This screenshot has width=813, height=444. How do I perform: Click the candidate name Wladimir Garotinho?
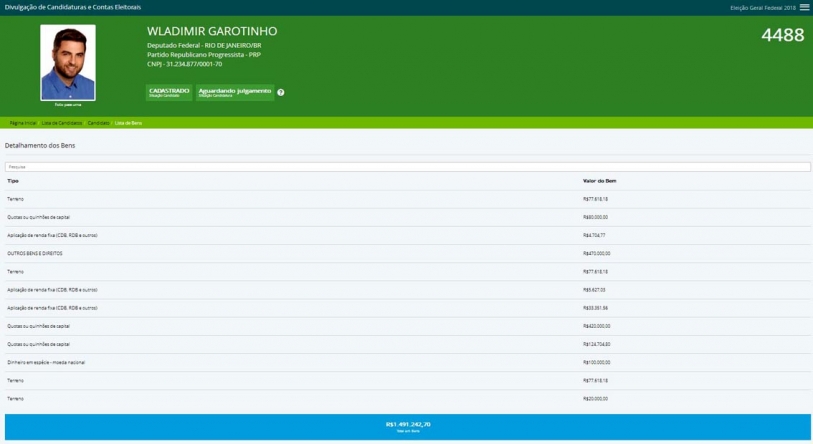[212, 31]
